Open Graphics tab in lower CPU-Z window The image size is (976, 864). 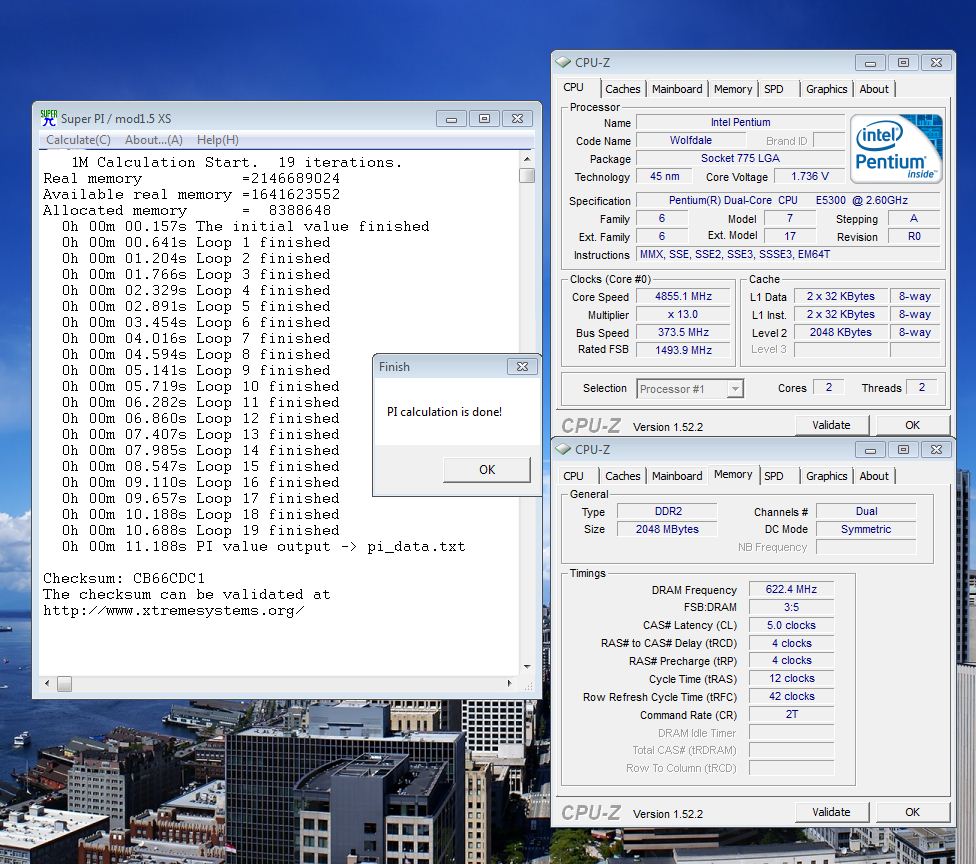(x=827, y=476)
